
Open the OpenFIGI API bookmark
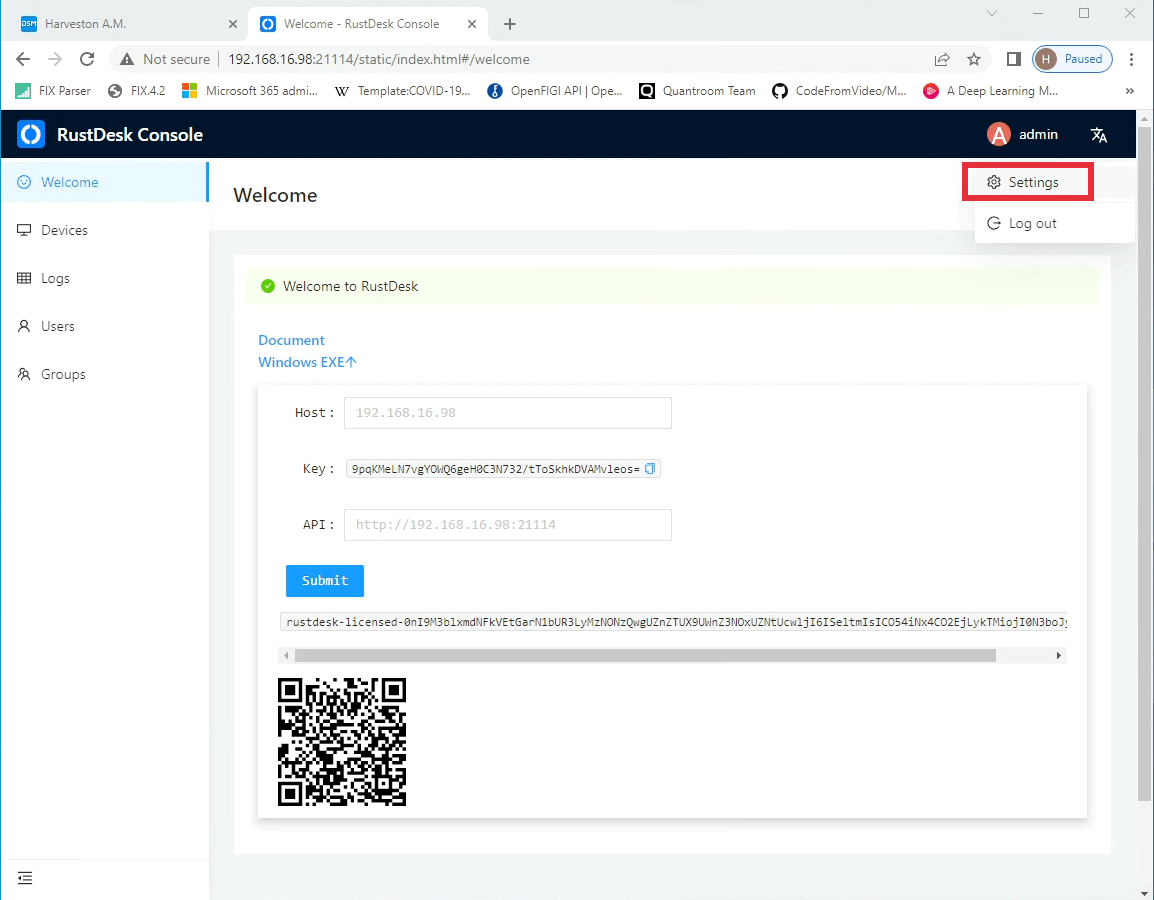click(x=555, y=91)
